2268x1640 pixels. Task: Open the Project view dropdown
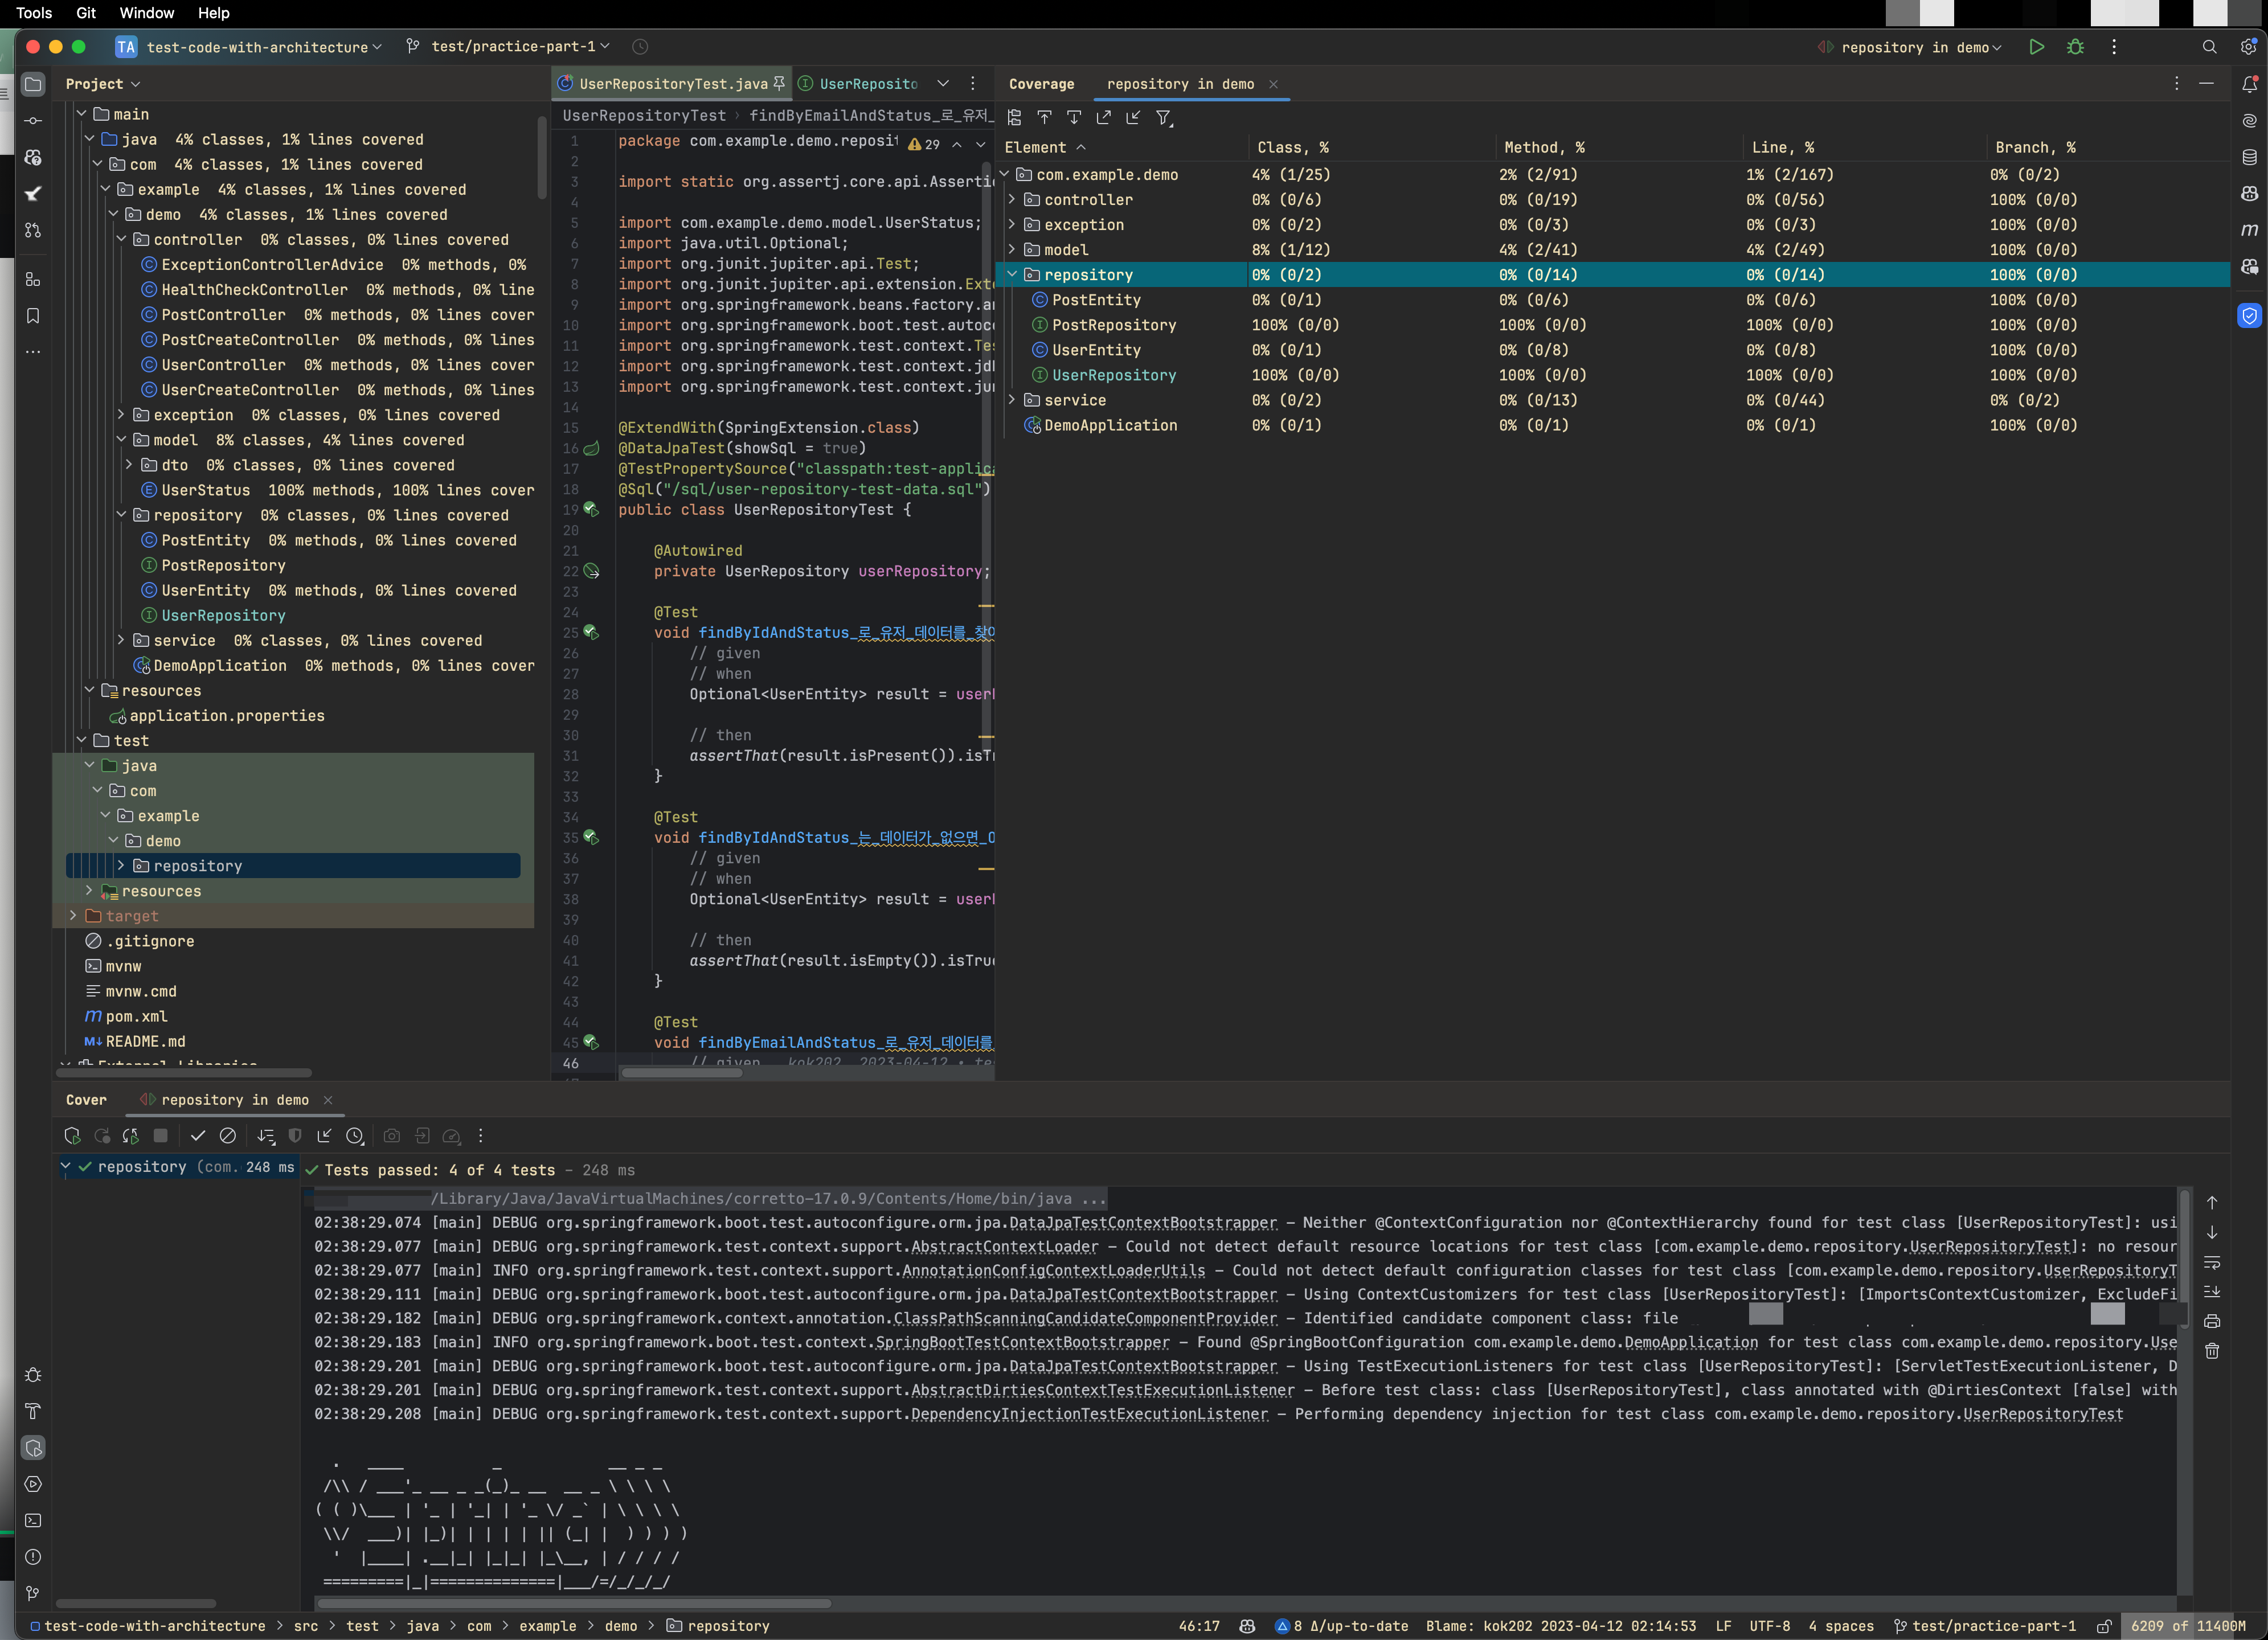point(103,84)
